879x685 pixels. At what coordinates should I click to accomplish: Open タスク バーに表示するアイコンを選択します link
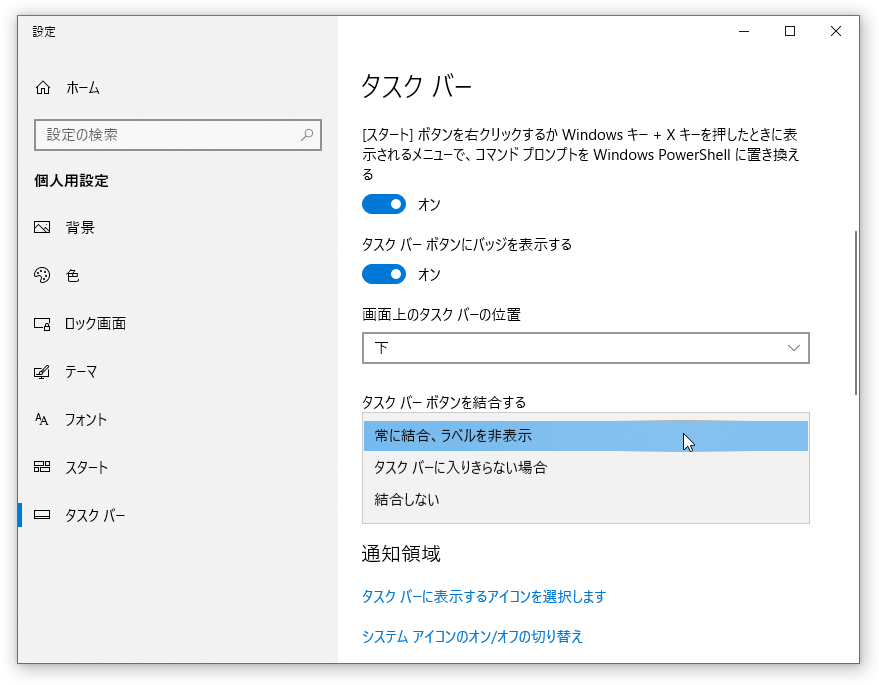[x=484, y=596]
